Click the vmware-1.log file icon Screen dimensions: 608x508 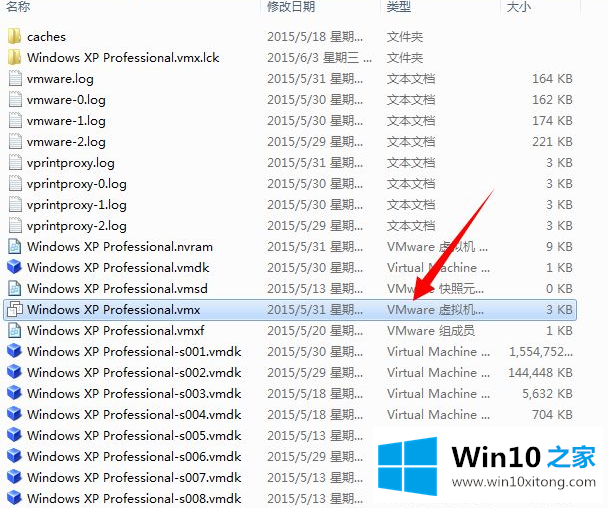[15, 120]
